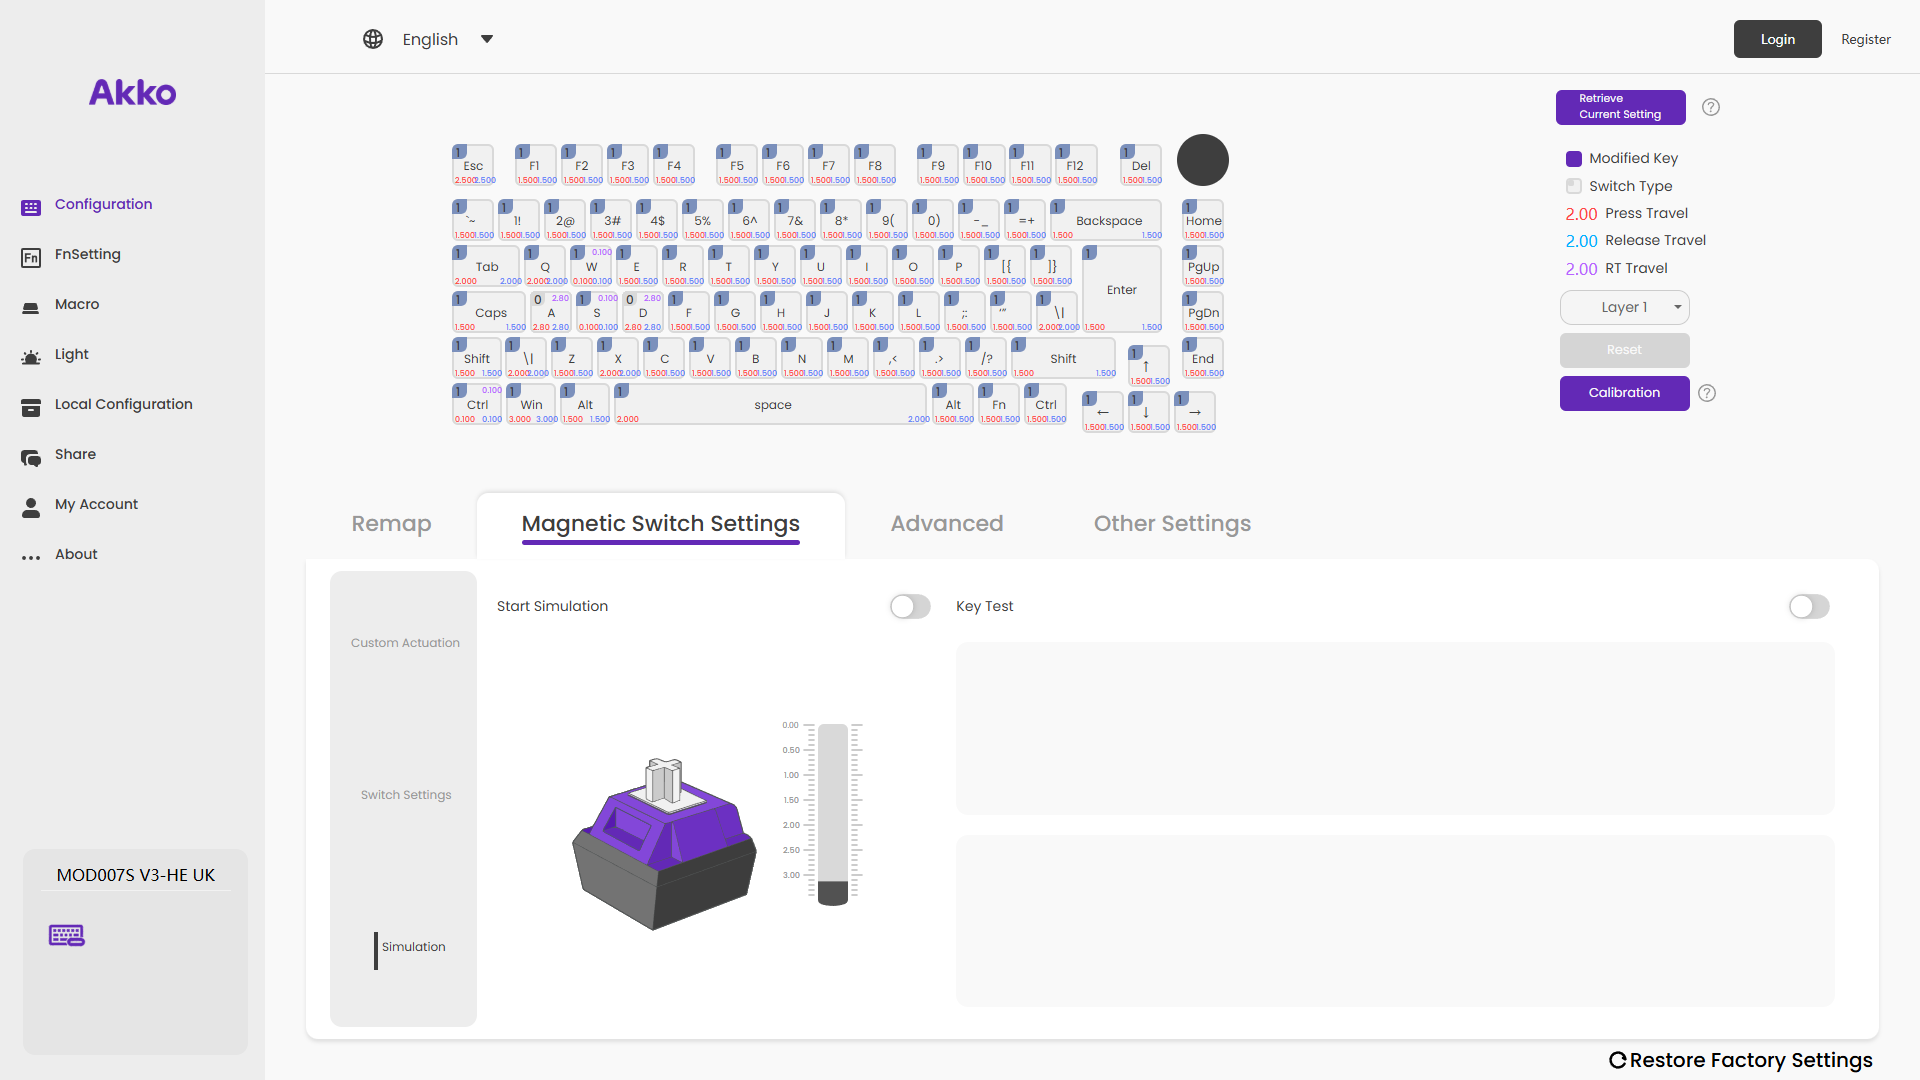Turn on the Key Test switch
The width and height of the screenshot is (1920, 1080).
[x=1809, y=606]
